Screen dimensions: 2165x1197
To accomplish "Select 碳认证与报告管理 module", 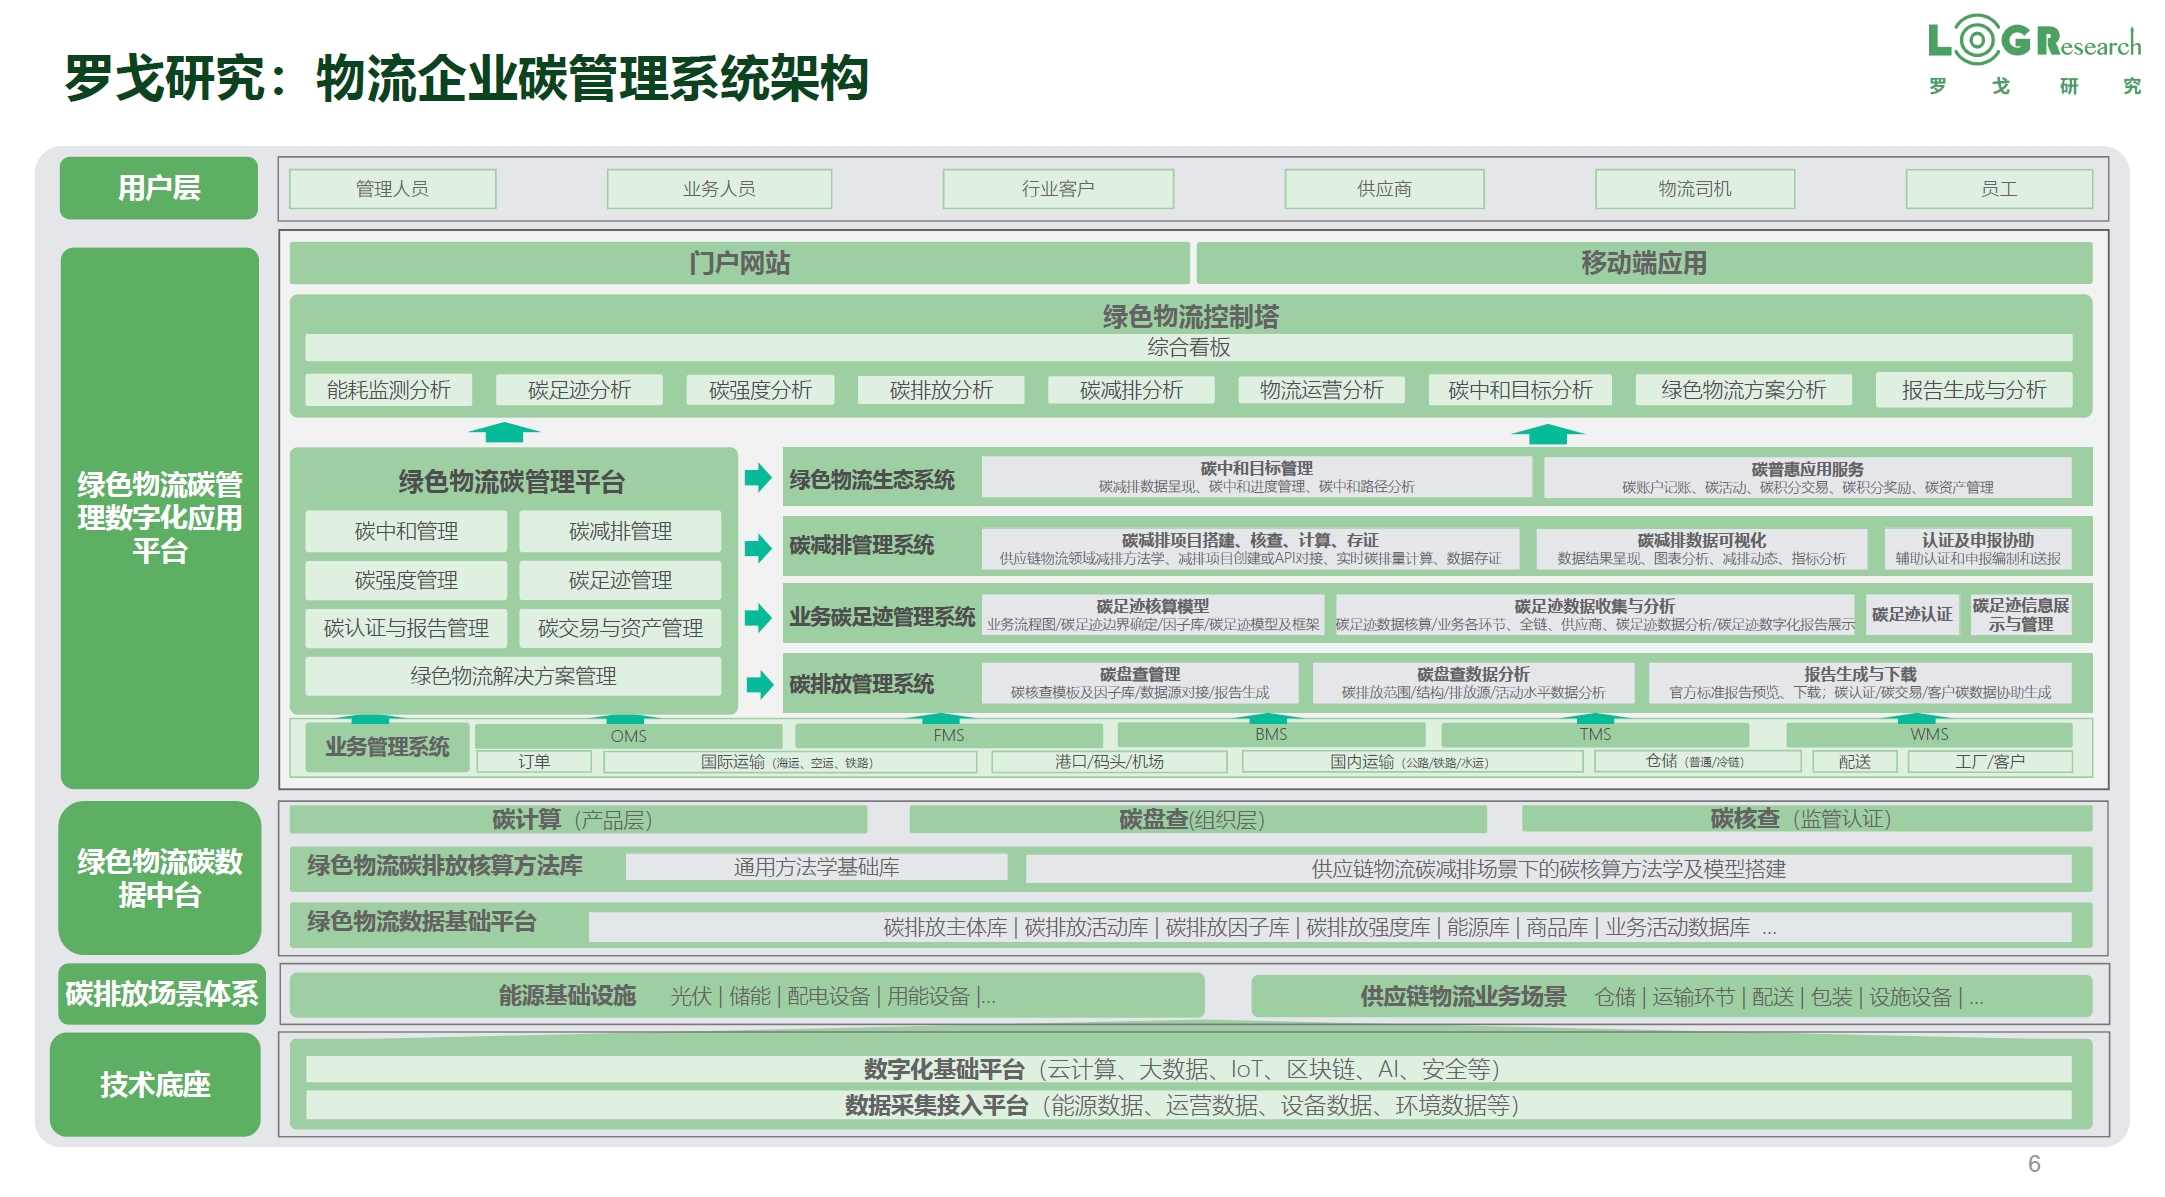I will [406, 628].
